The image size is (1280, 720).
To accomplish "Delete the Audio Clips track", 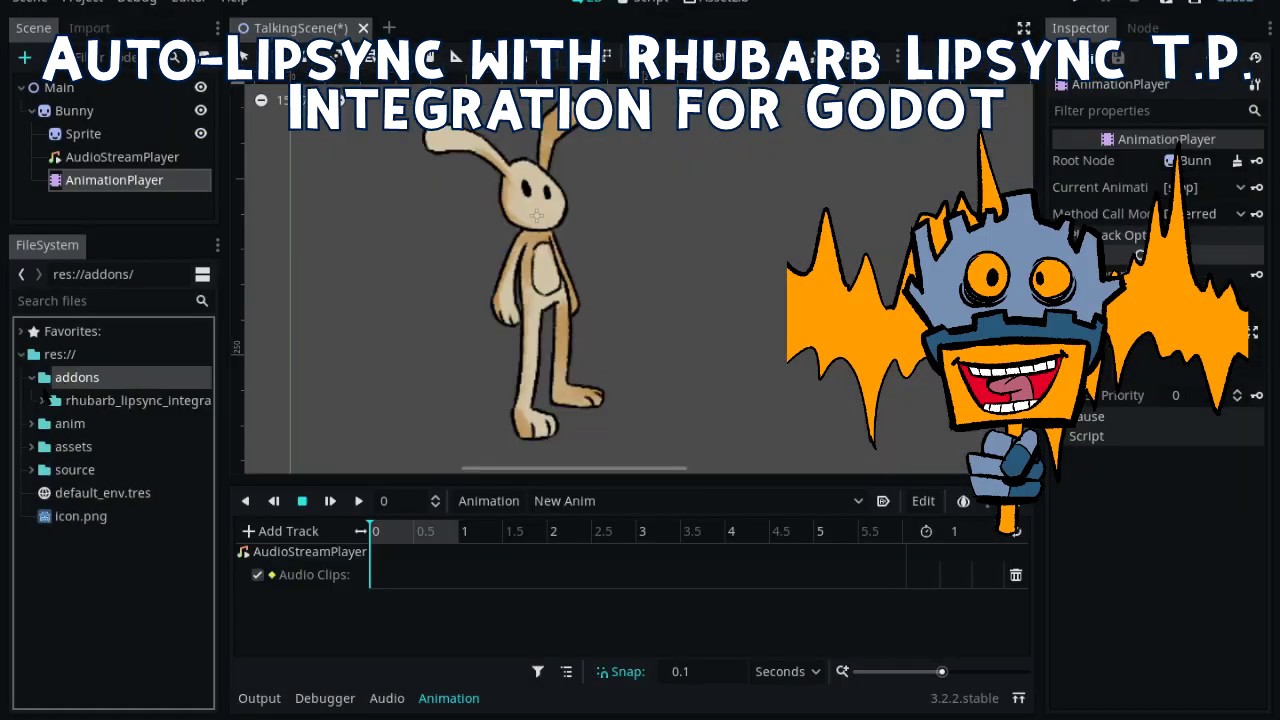I will coord(1015,575).
